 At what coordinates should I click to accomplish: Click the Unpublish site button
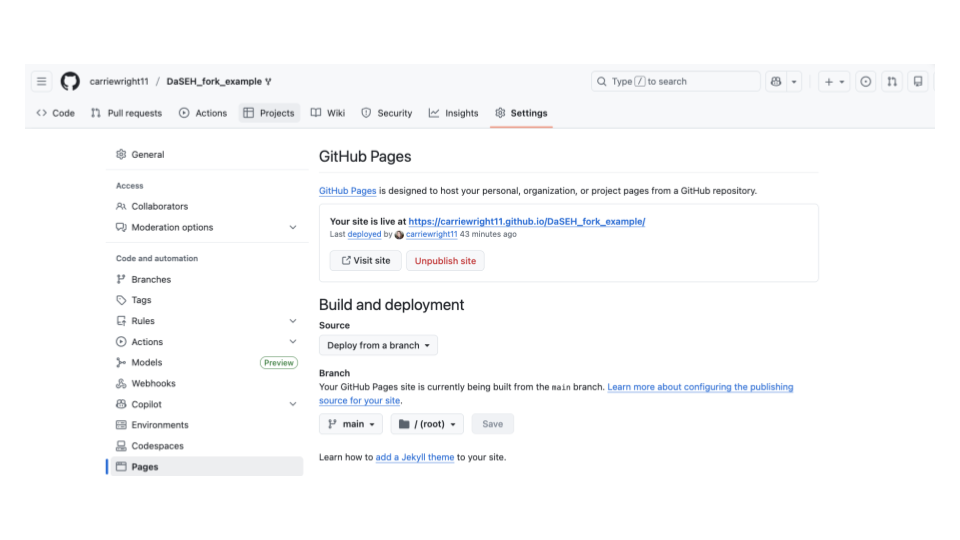pos(445,261)
